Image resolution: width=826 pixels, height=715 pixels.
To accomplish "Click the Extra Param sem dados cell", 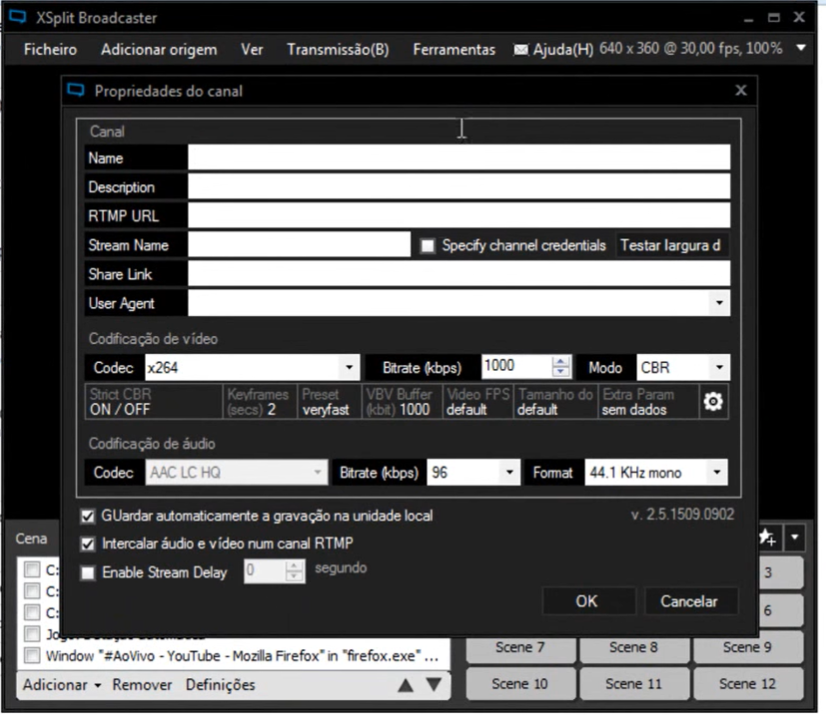I will pyautogui.click(x=648, y=402).
